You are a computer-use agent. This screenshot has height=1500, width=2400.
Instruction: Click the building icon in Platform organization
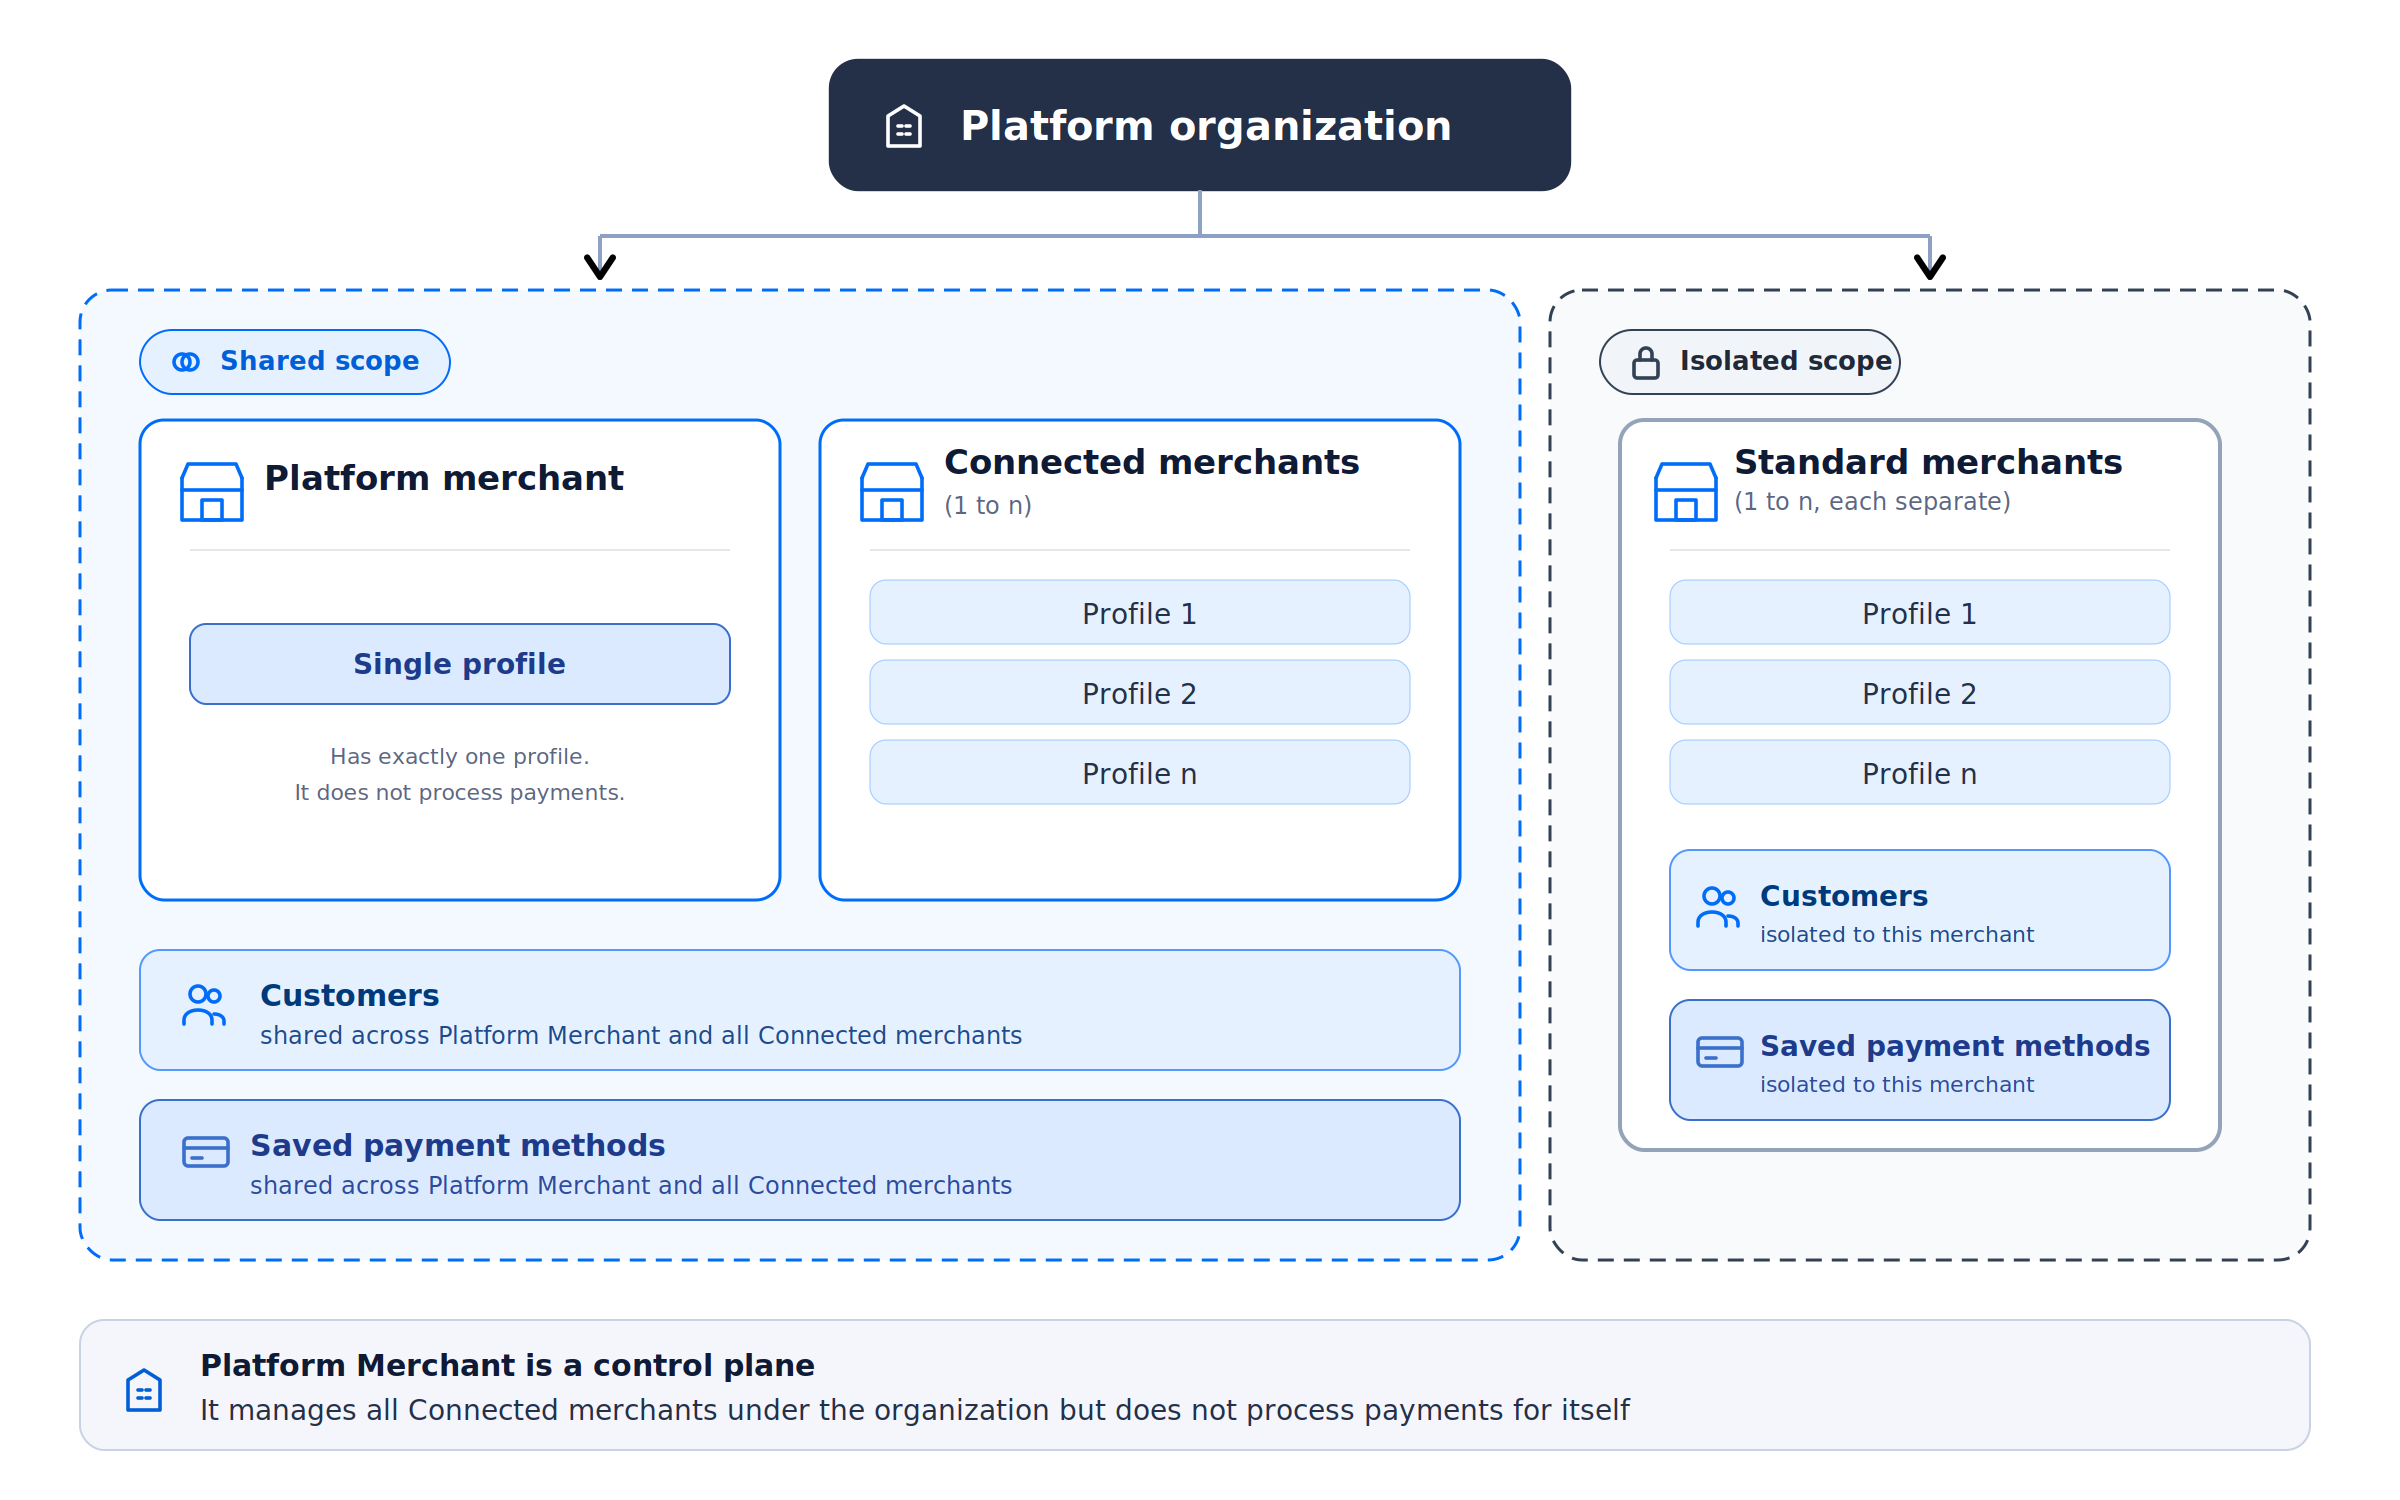pos(904,127)
